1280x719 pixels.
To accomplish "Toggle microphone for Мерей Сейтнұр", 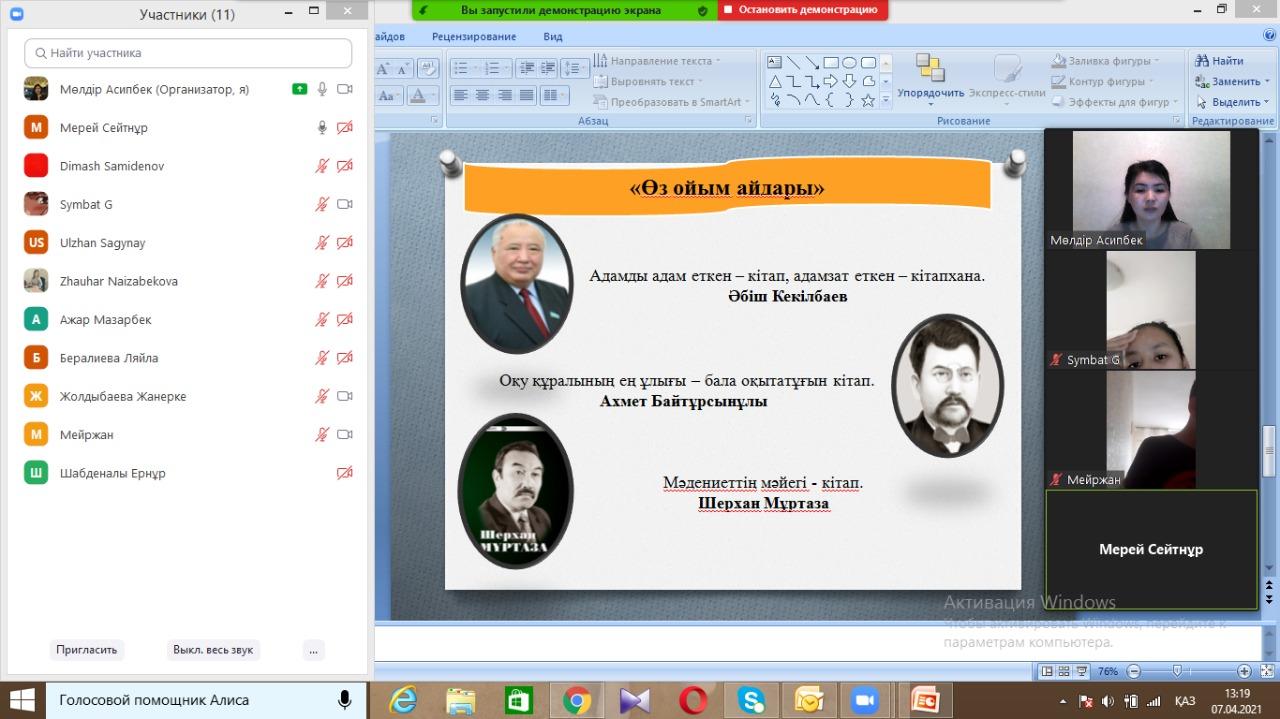I will 322,128.
